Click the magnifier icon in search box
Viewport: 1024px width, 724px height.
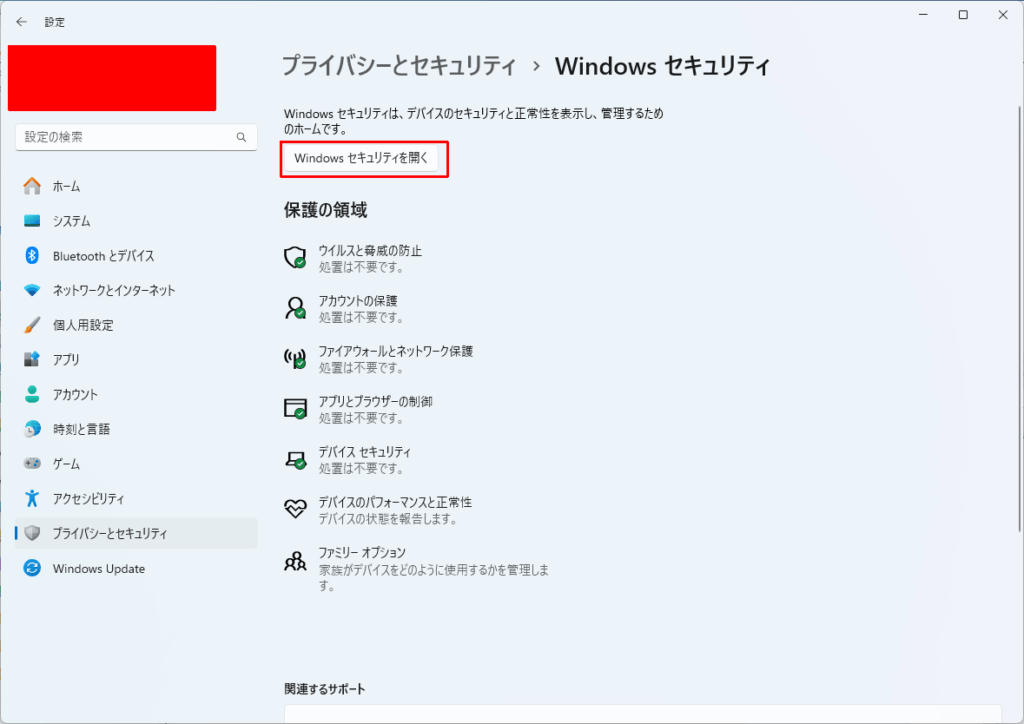[242, 137]
